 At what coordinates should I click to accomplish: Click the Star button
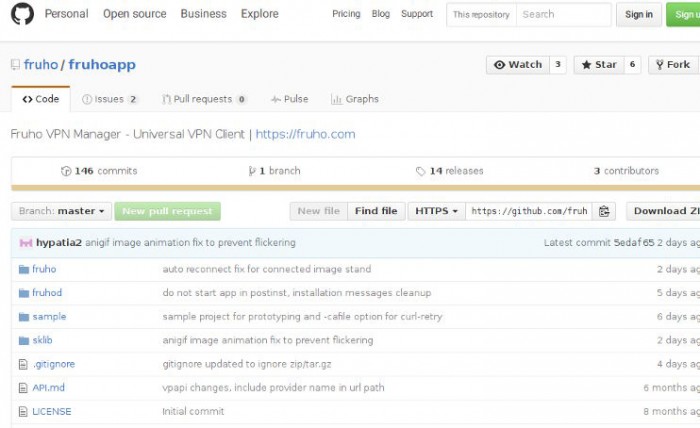click(599, 65)
